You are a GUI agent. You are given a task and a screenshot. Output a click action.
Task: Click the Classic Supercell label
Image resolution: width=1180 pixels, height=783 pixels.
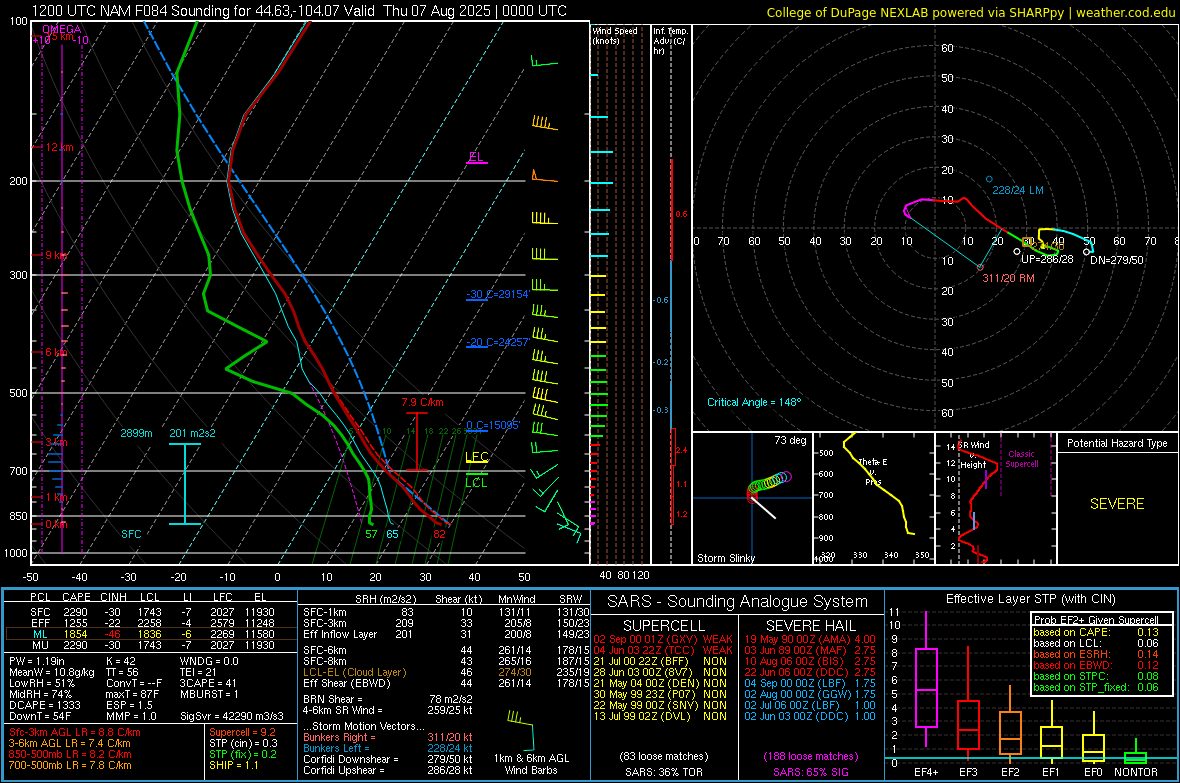pyautogui.click(x=1021, y=459)
